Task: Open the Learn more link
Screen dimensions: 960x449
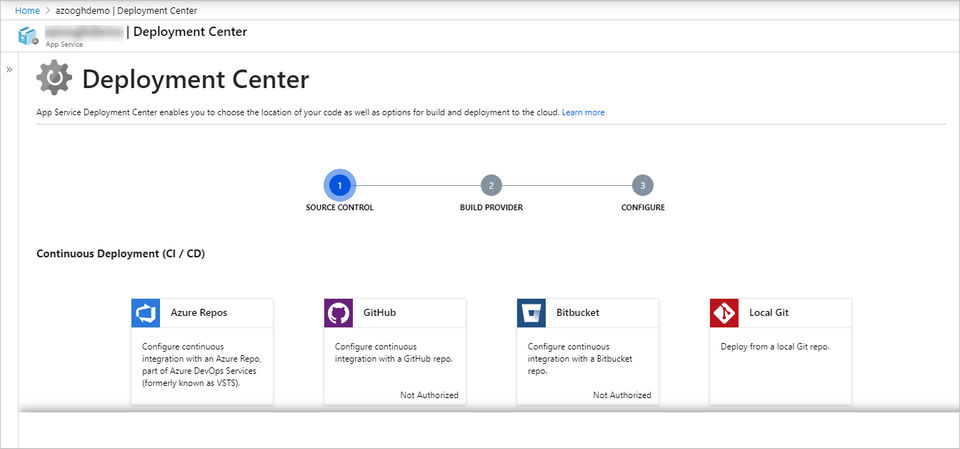Action: click(x=583, y=112)
